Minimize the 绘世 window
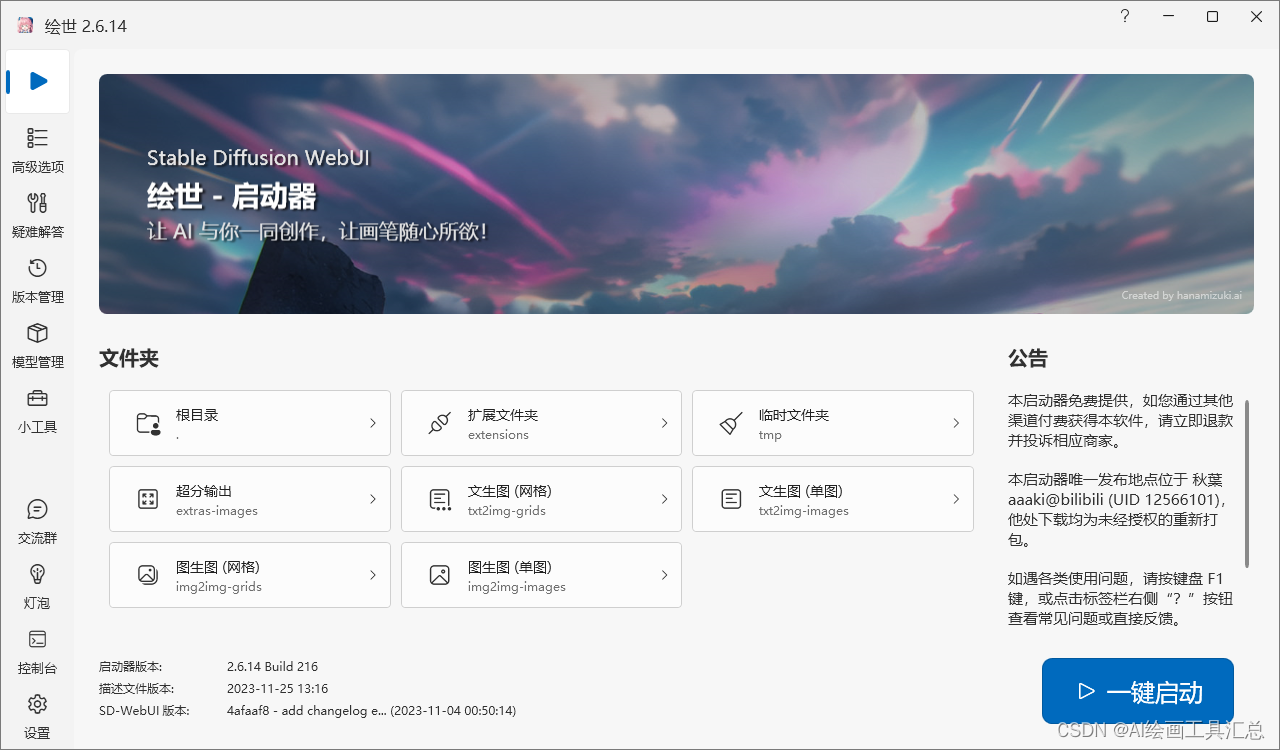The width and height of the screenshot is (1280, 750). [1168, 17]
